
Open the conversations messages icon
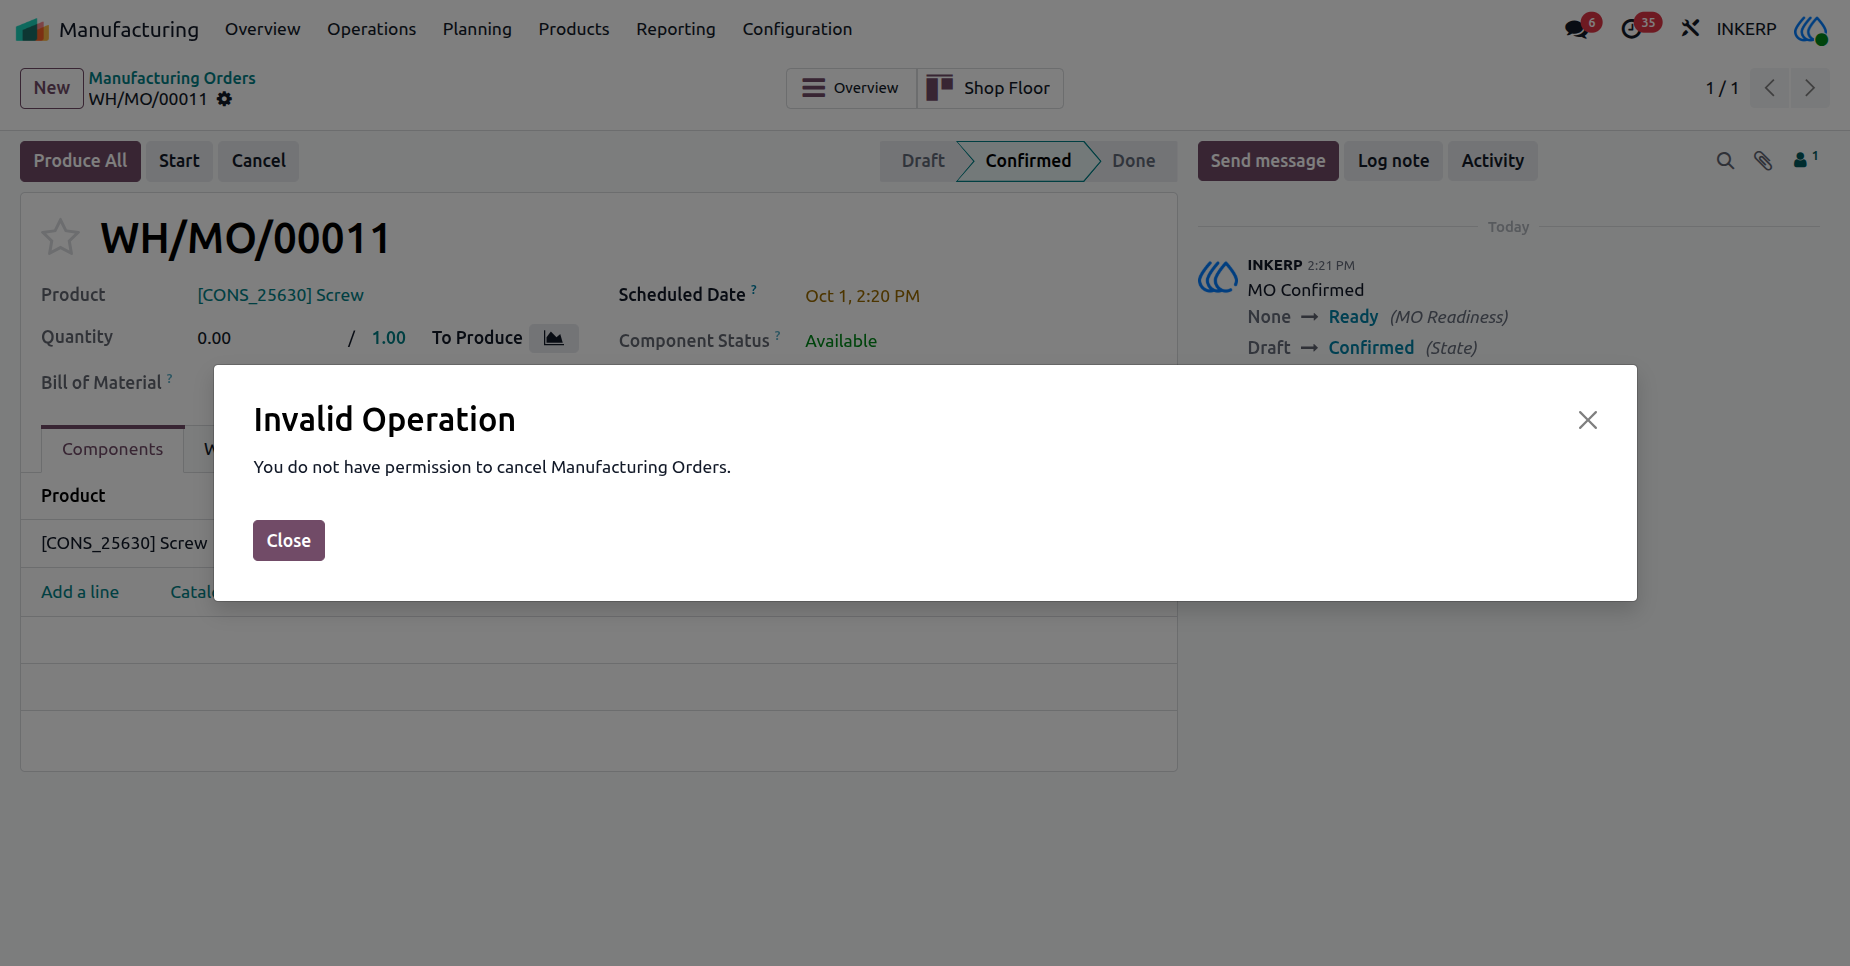[x=1577, y=29]
